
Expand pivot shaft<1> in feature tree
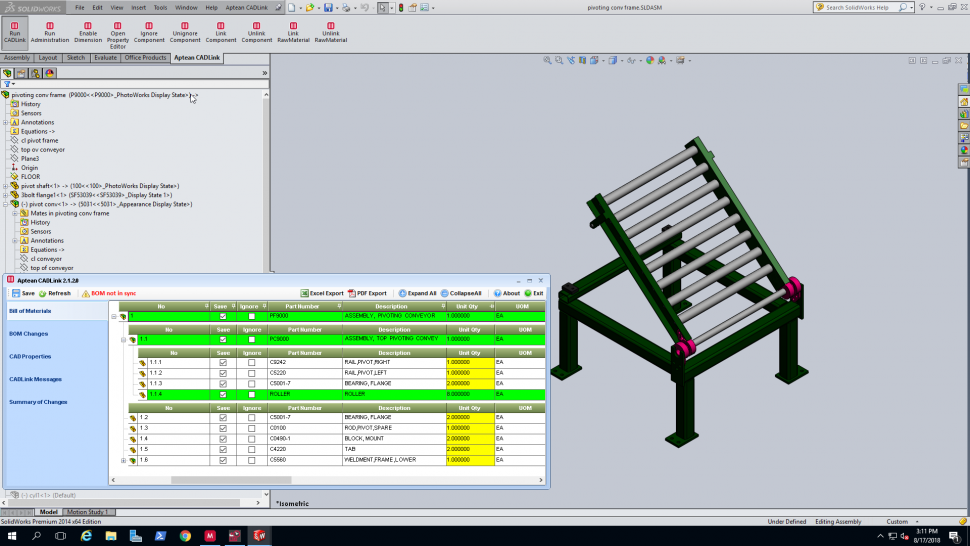[6, 186]
